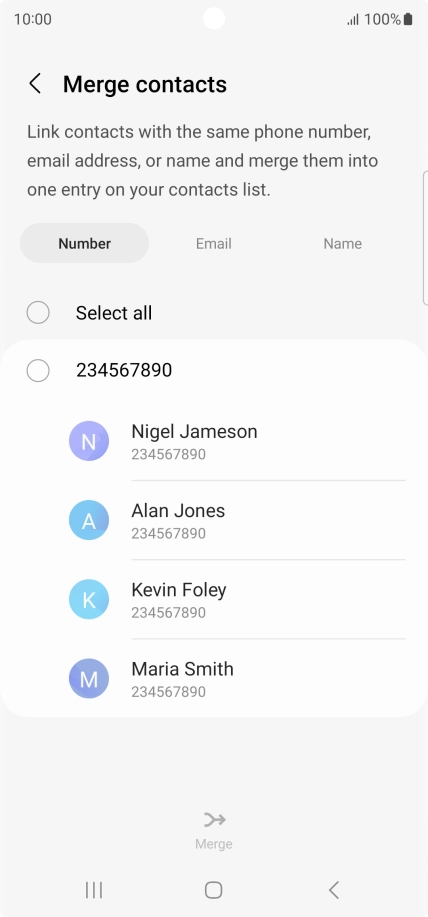Image resolution: width=428 pixels, height=917 pixels.
Task: Select the 234567890 group radio button
Action: pyautogui.click(x=38, y=370)
